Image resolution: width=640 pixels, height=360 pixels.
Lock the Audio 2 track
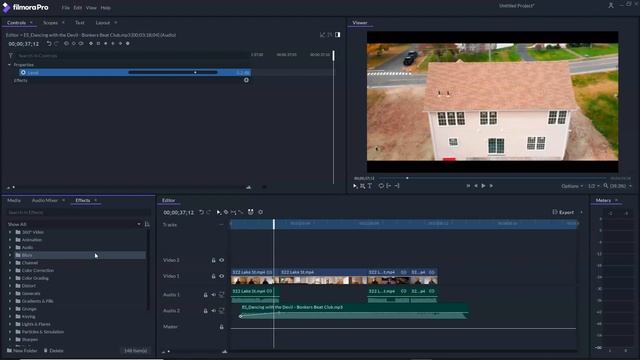206,311
